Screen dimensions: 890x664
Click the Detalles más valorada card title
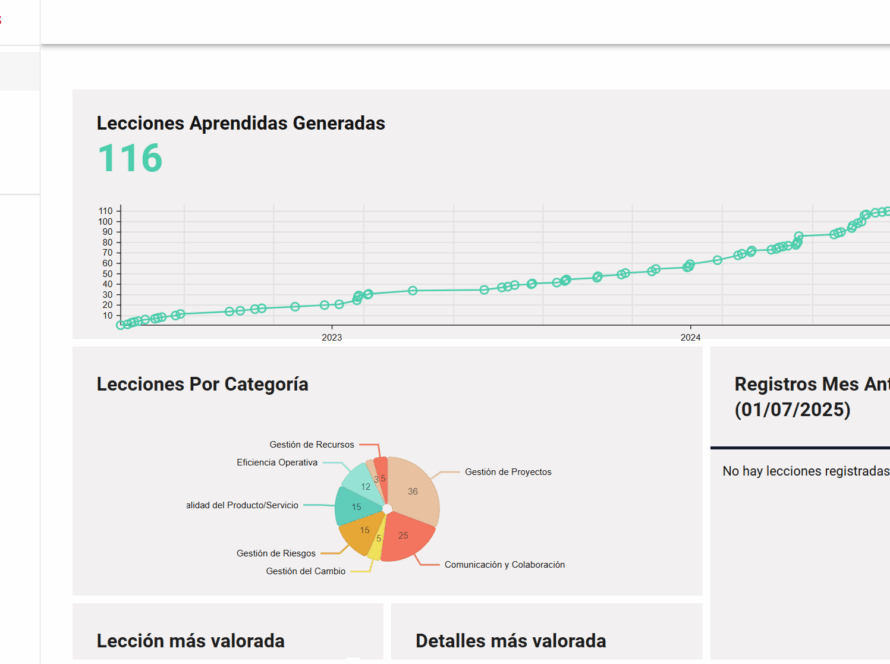(511, 641)
